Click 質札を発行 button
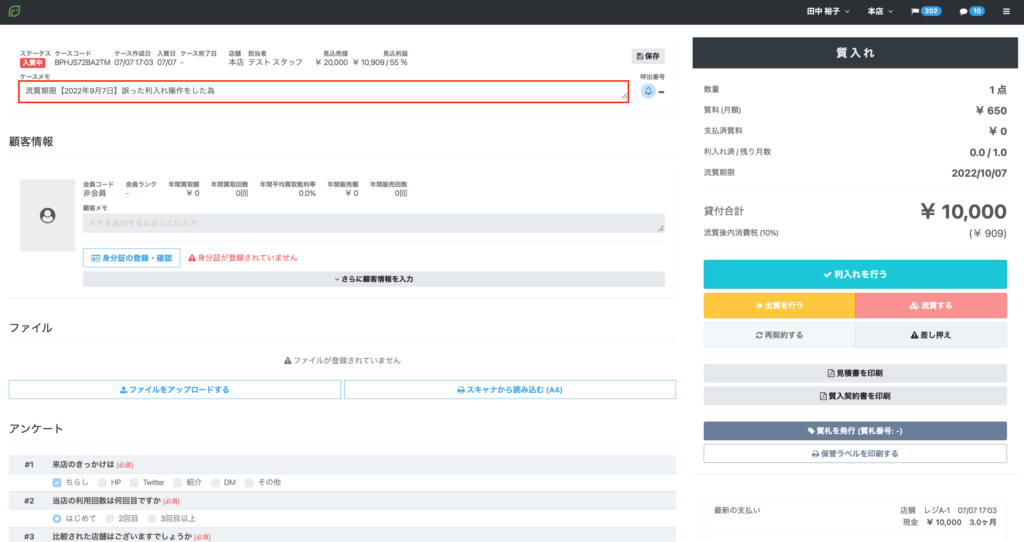 point(855,431)
